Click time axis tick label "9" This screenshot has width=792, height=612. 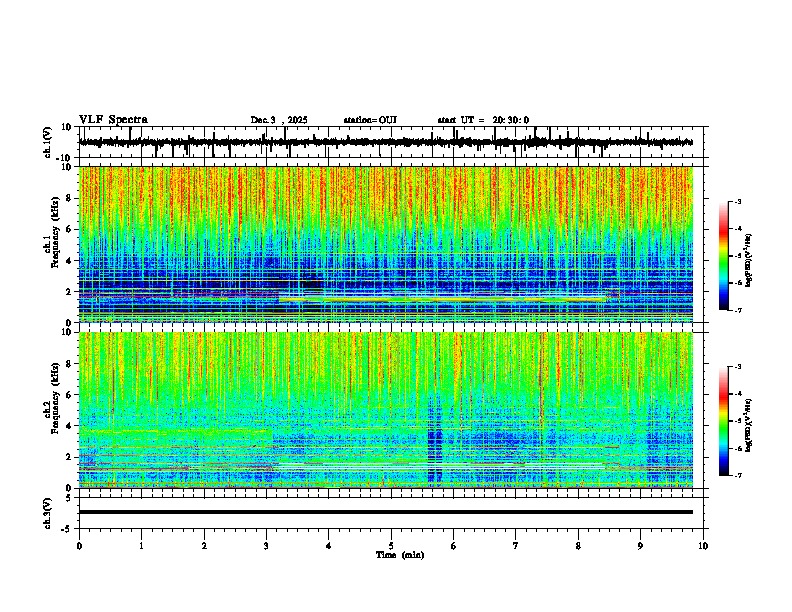pos(640,546)
